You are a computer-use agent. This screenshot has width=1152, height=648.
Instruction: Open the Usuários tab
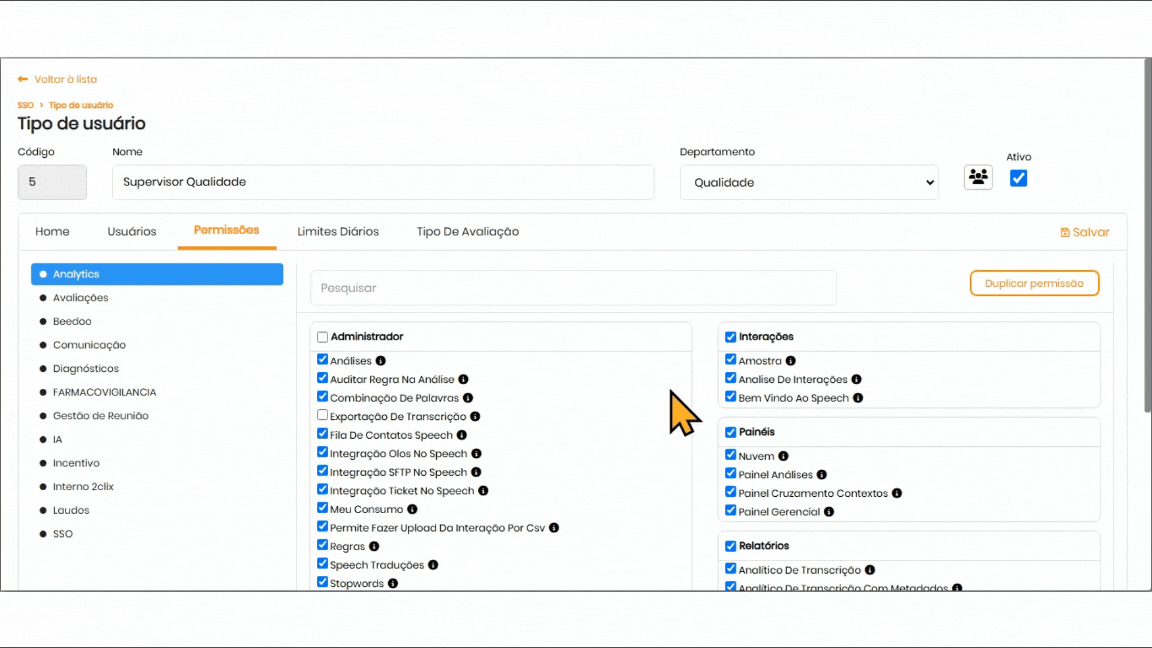tap(132, 232)
